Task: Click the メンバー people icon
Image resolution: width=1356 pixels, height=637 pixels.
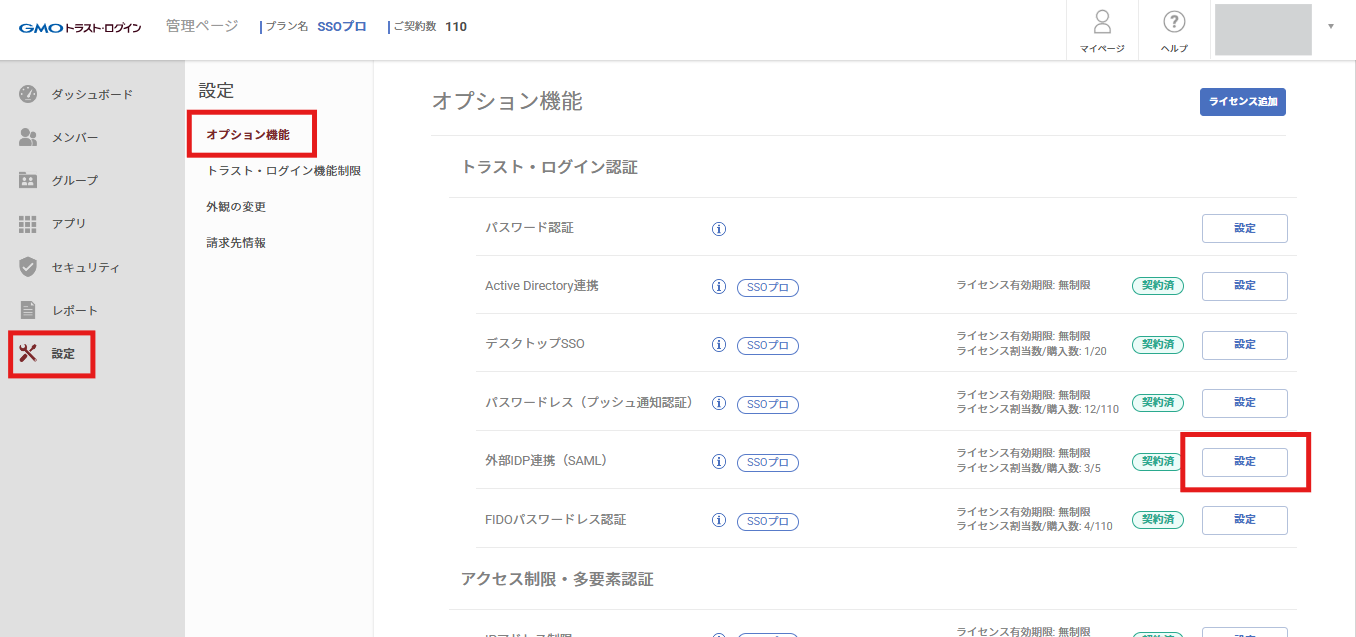Action: [x=28, y=137]
